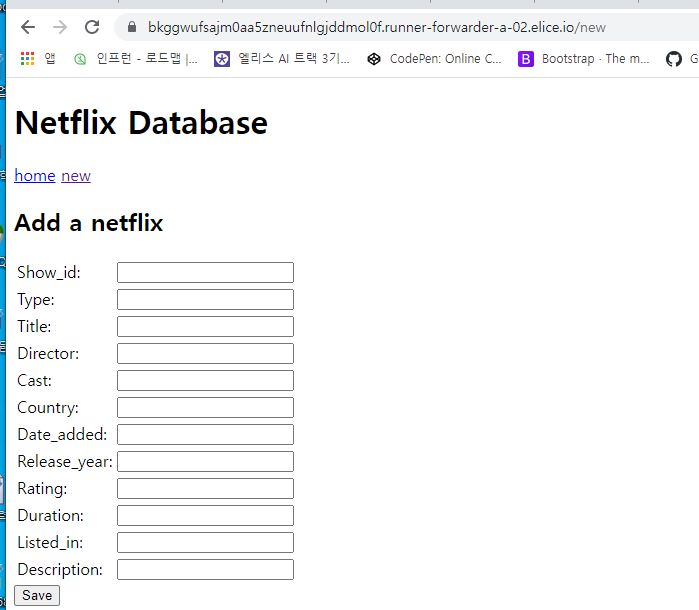Focus the Country input field

(206, 407)
